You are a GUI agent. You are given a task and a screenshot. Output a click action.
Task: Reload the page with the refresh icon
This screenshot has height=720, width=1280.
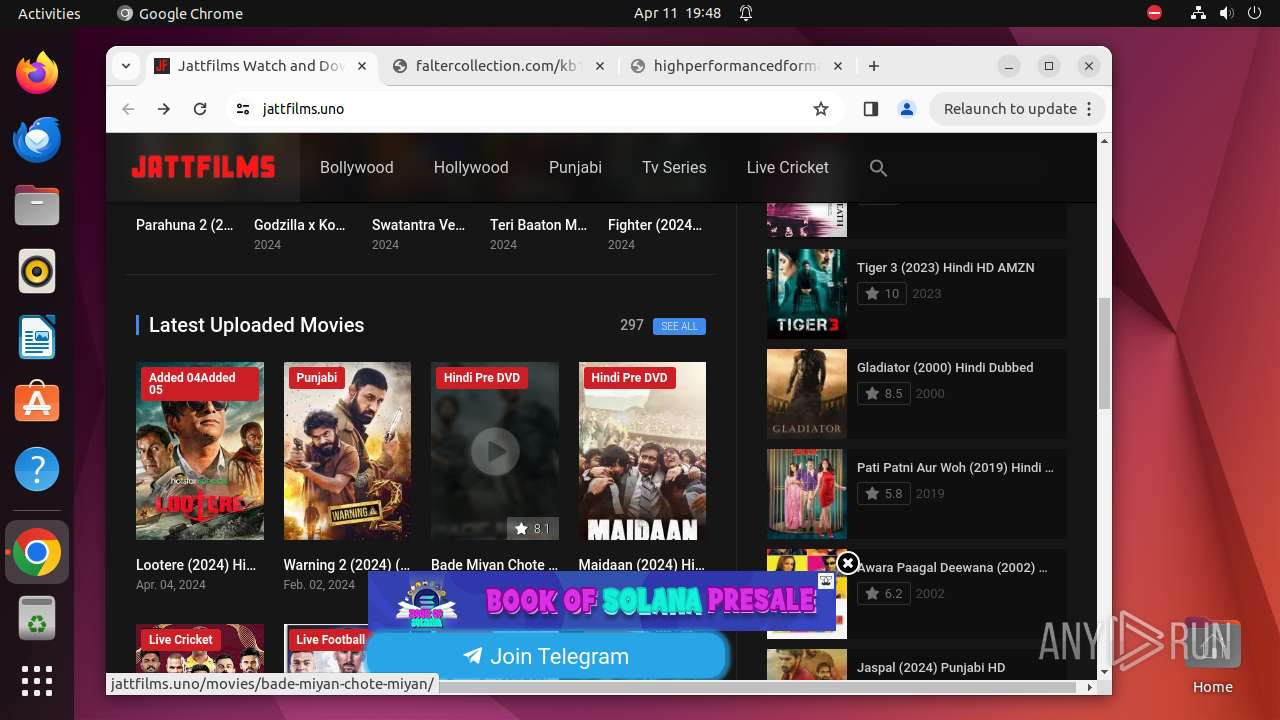(200, 109)
